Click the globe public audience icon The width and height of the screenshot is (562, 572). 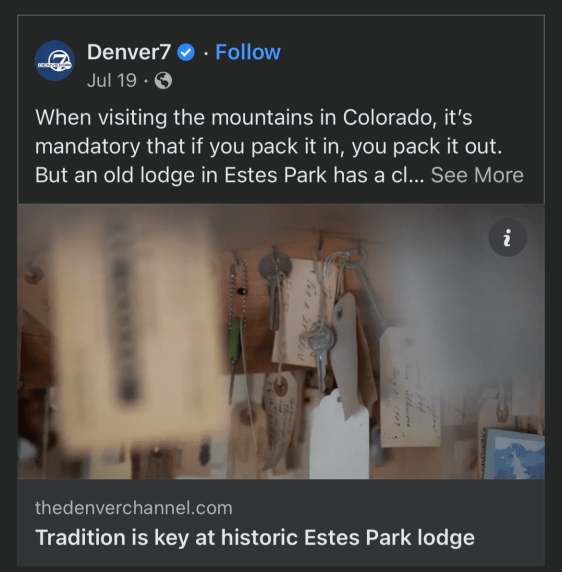(163, 80)
